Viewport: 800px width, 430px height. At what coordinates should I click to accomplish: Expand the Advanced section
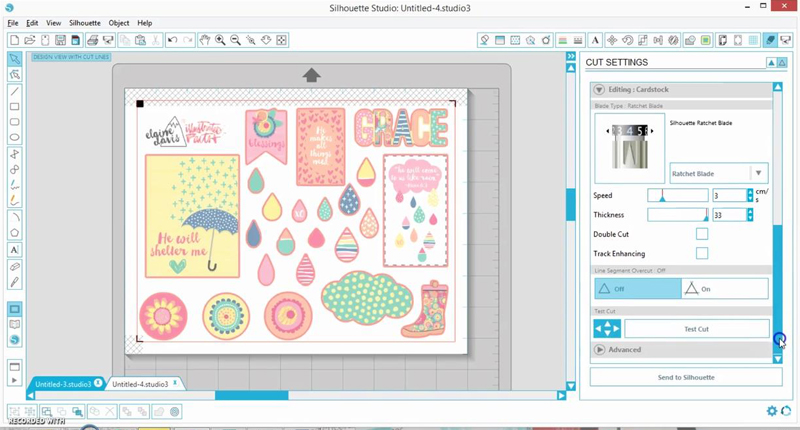tap(599, 349)
